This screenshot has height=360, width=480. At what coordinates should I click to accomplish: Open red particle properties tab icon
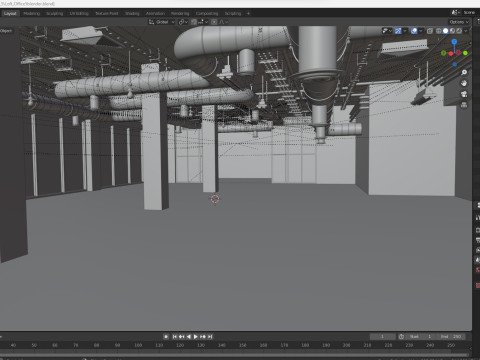(477, 270)
